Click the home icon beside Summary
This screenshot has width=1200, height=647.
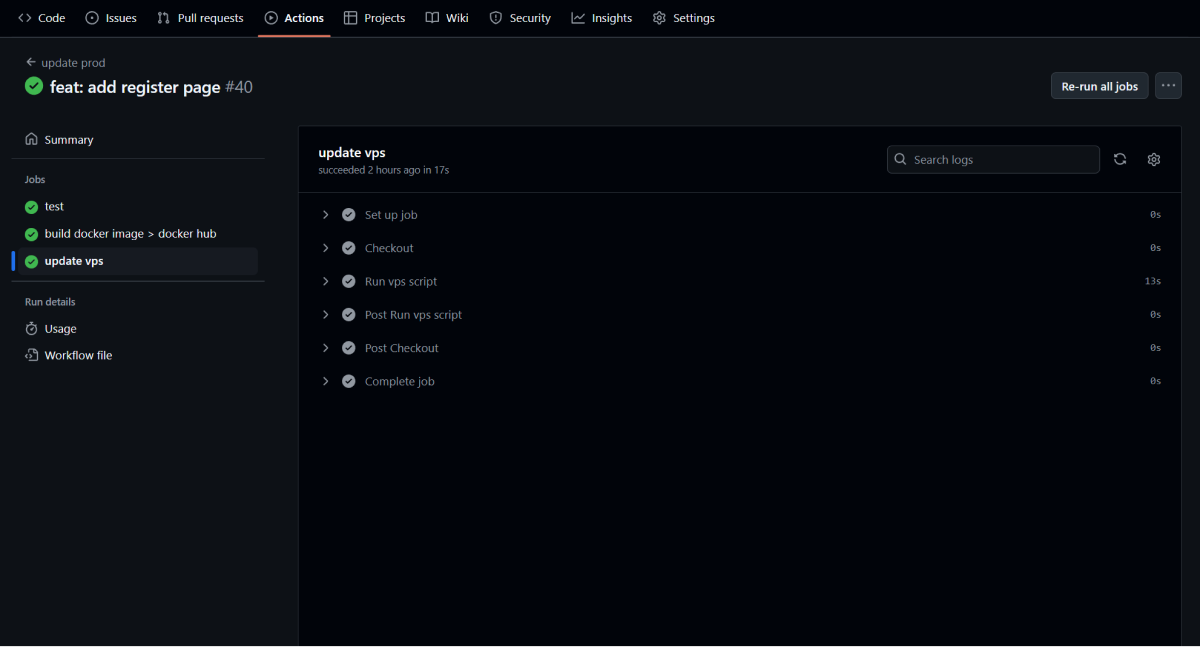pos(31,139)
